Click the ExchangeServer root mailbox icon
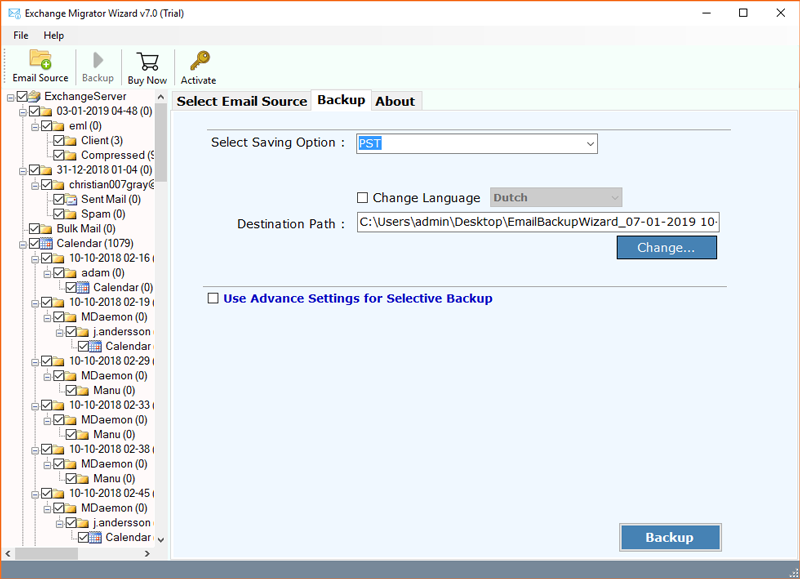800x579 pixels. click(35, 96)
